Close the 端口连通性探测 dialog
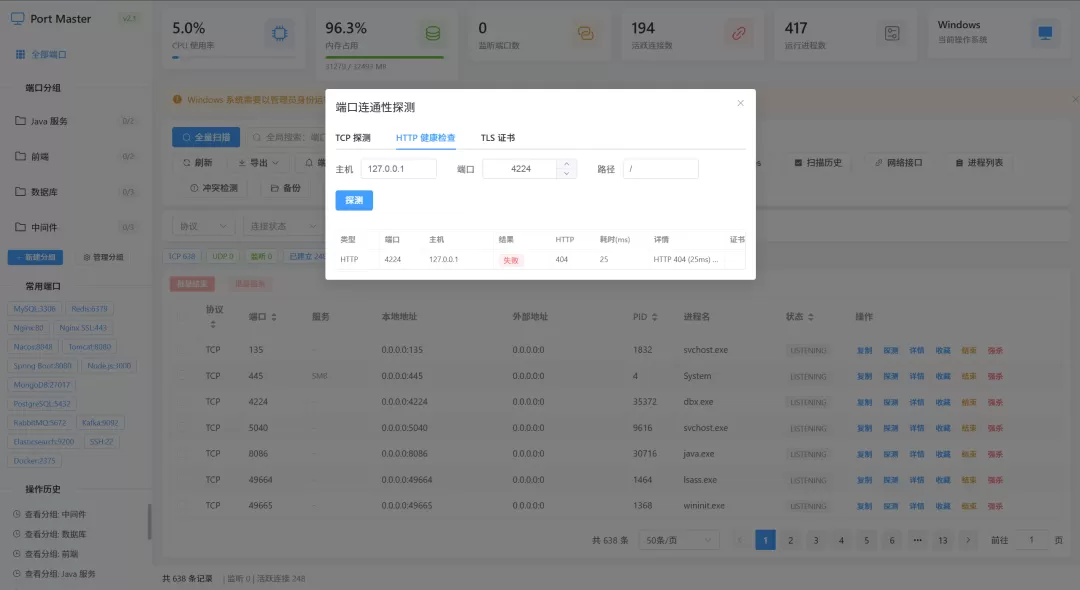The image size is (1080, 590). pyautogui.click(x=740, y=103)
